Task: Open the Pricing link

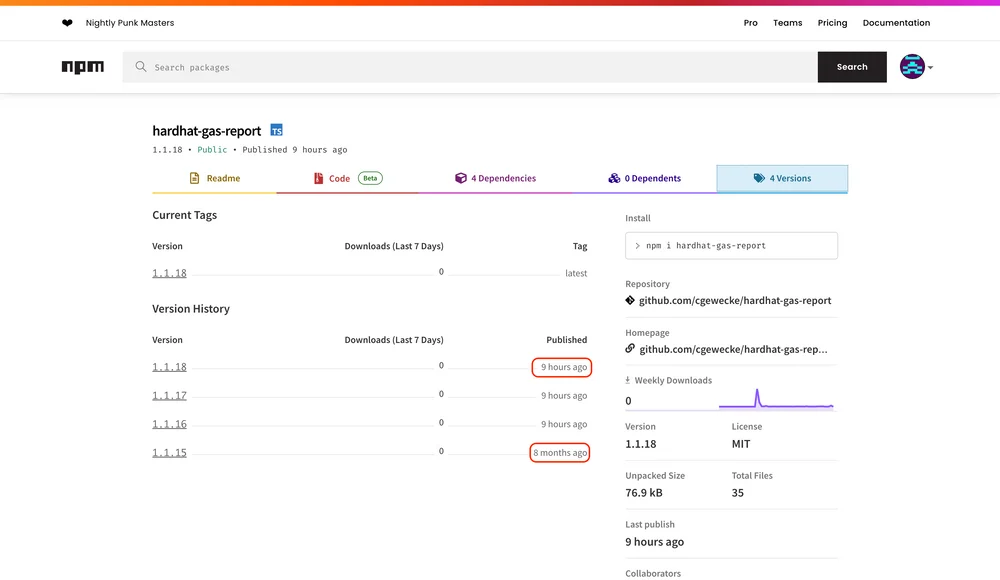Action: [832, 23]
